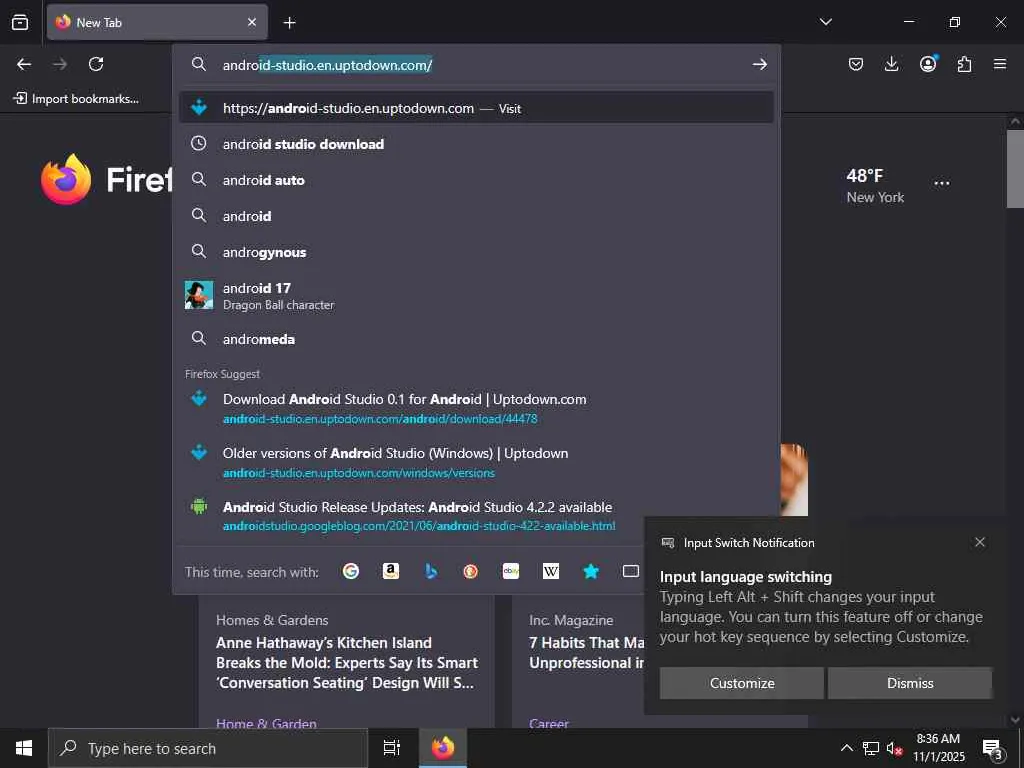Select 'android auto' search suggestion

tap(476, 180)
